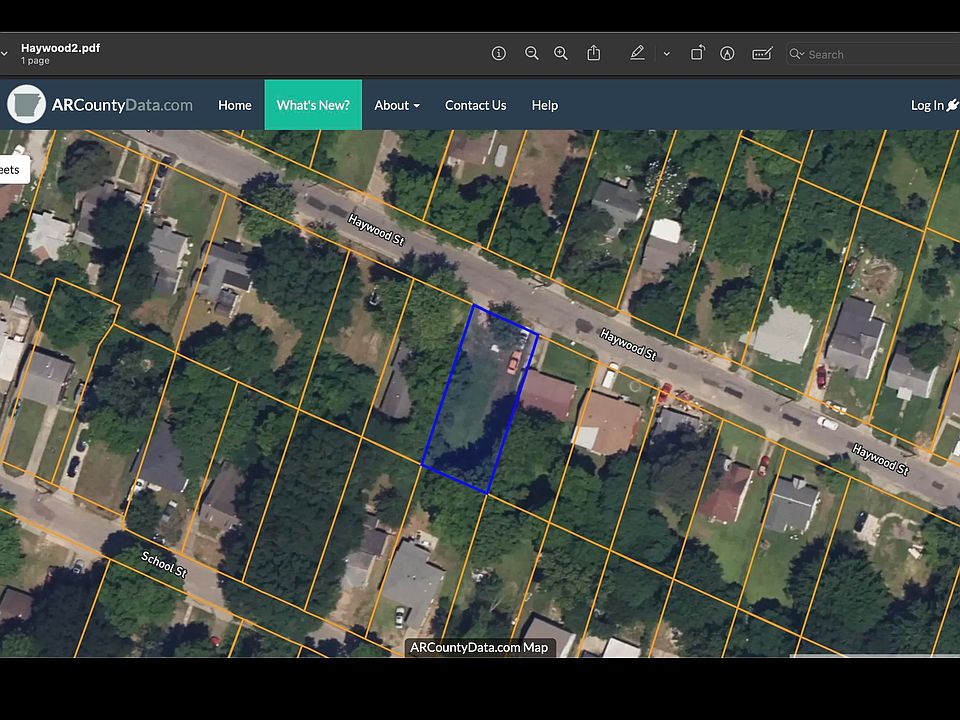The image size is (960, 720).
Task: Expand the highlight color dropdown arrow
Action: click(667, 54)
